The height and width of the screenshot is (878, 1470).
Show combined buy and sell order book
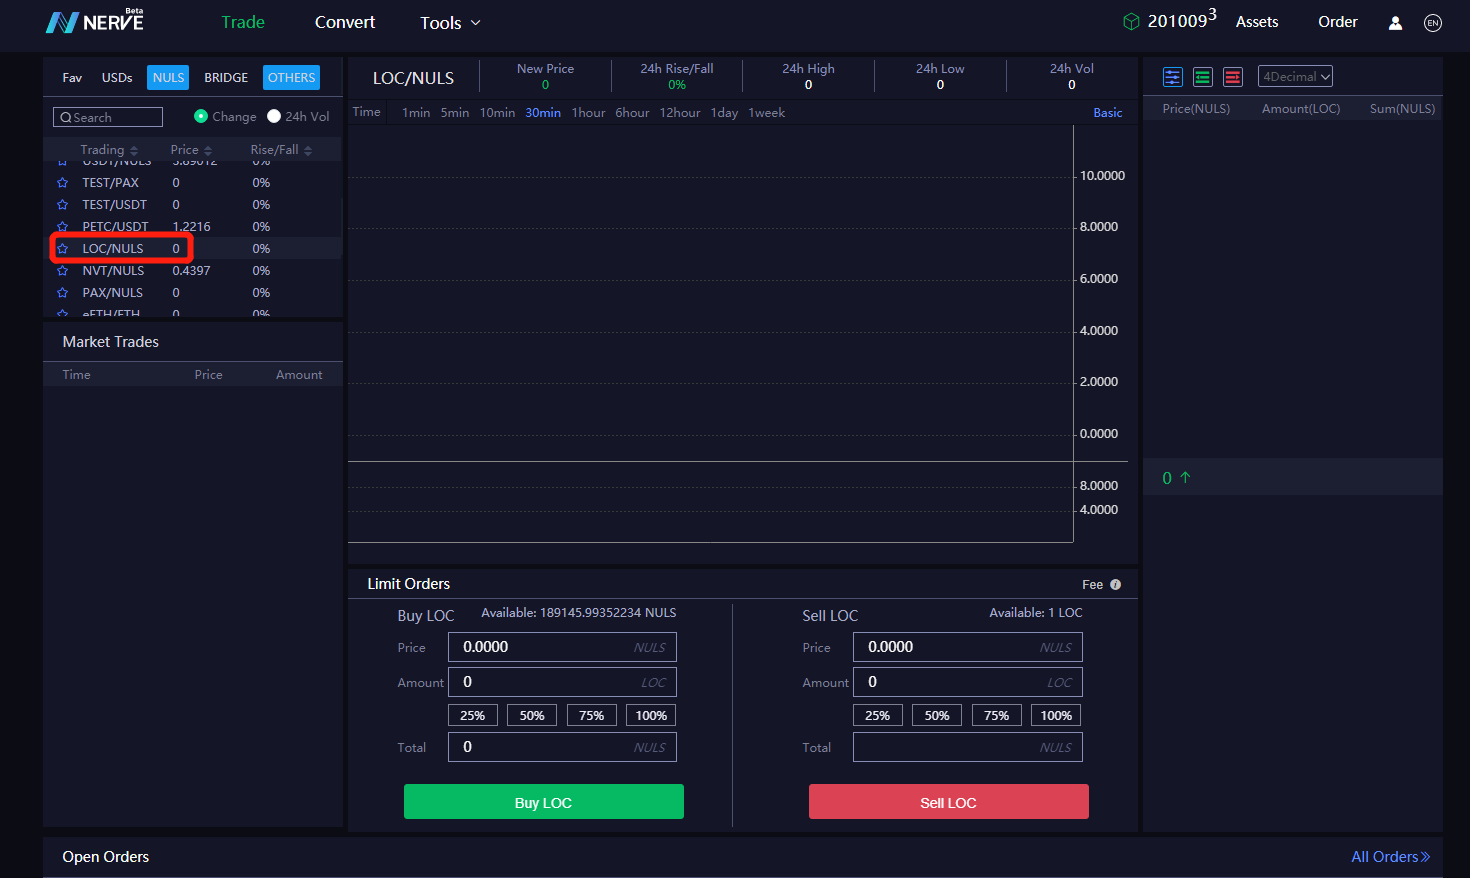1173,77
